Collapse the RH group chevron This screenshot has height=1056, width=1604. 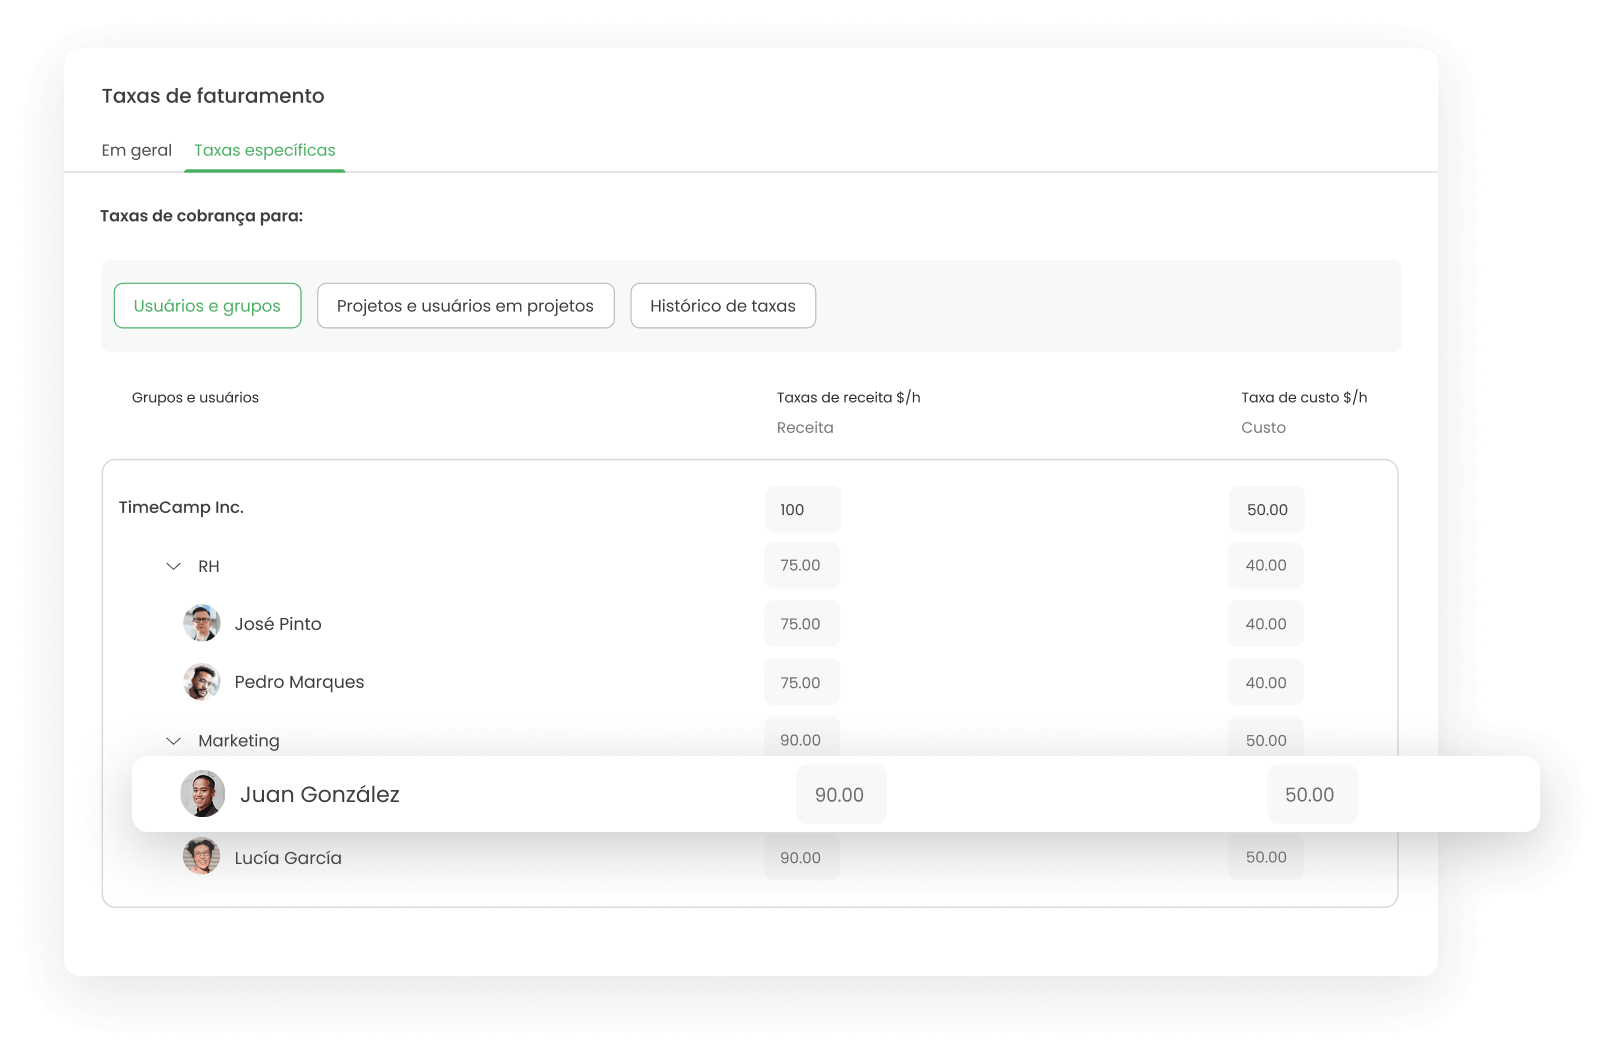coord(173,566)
